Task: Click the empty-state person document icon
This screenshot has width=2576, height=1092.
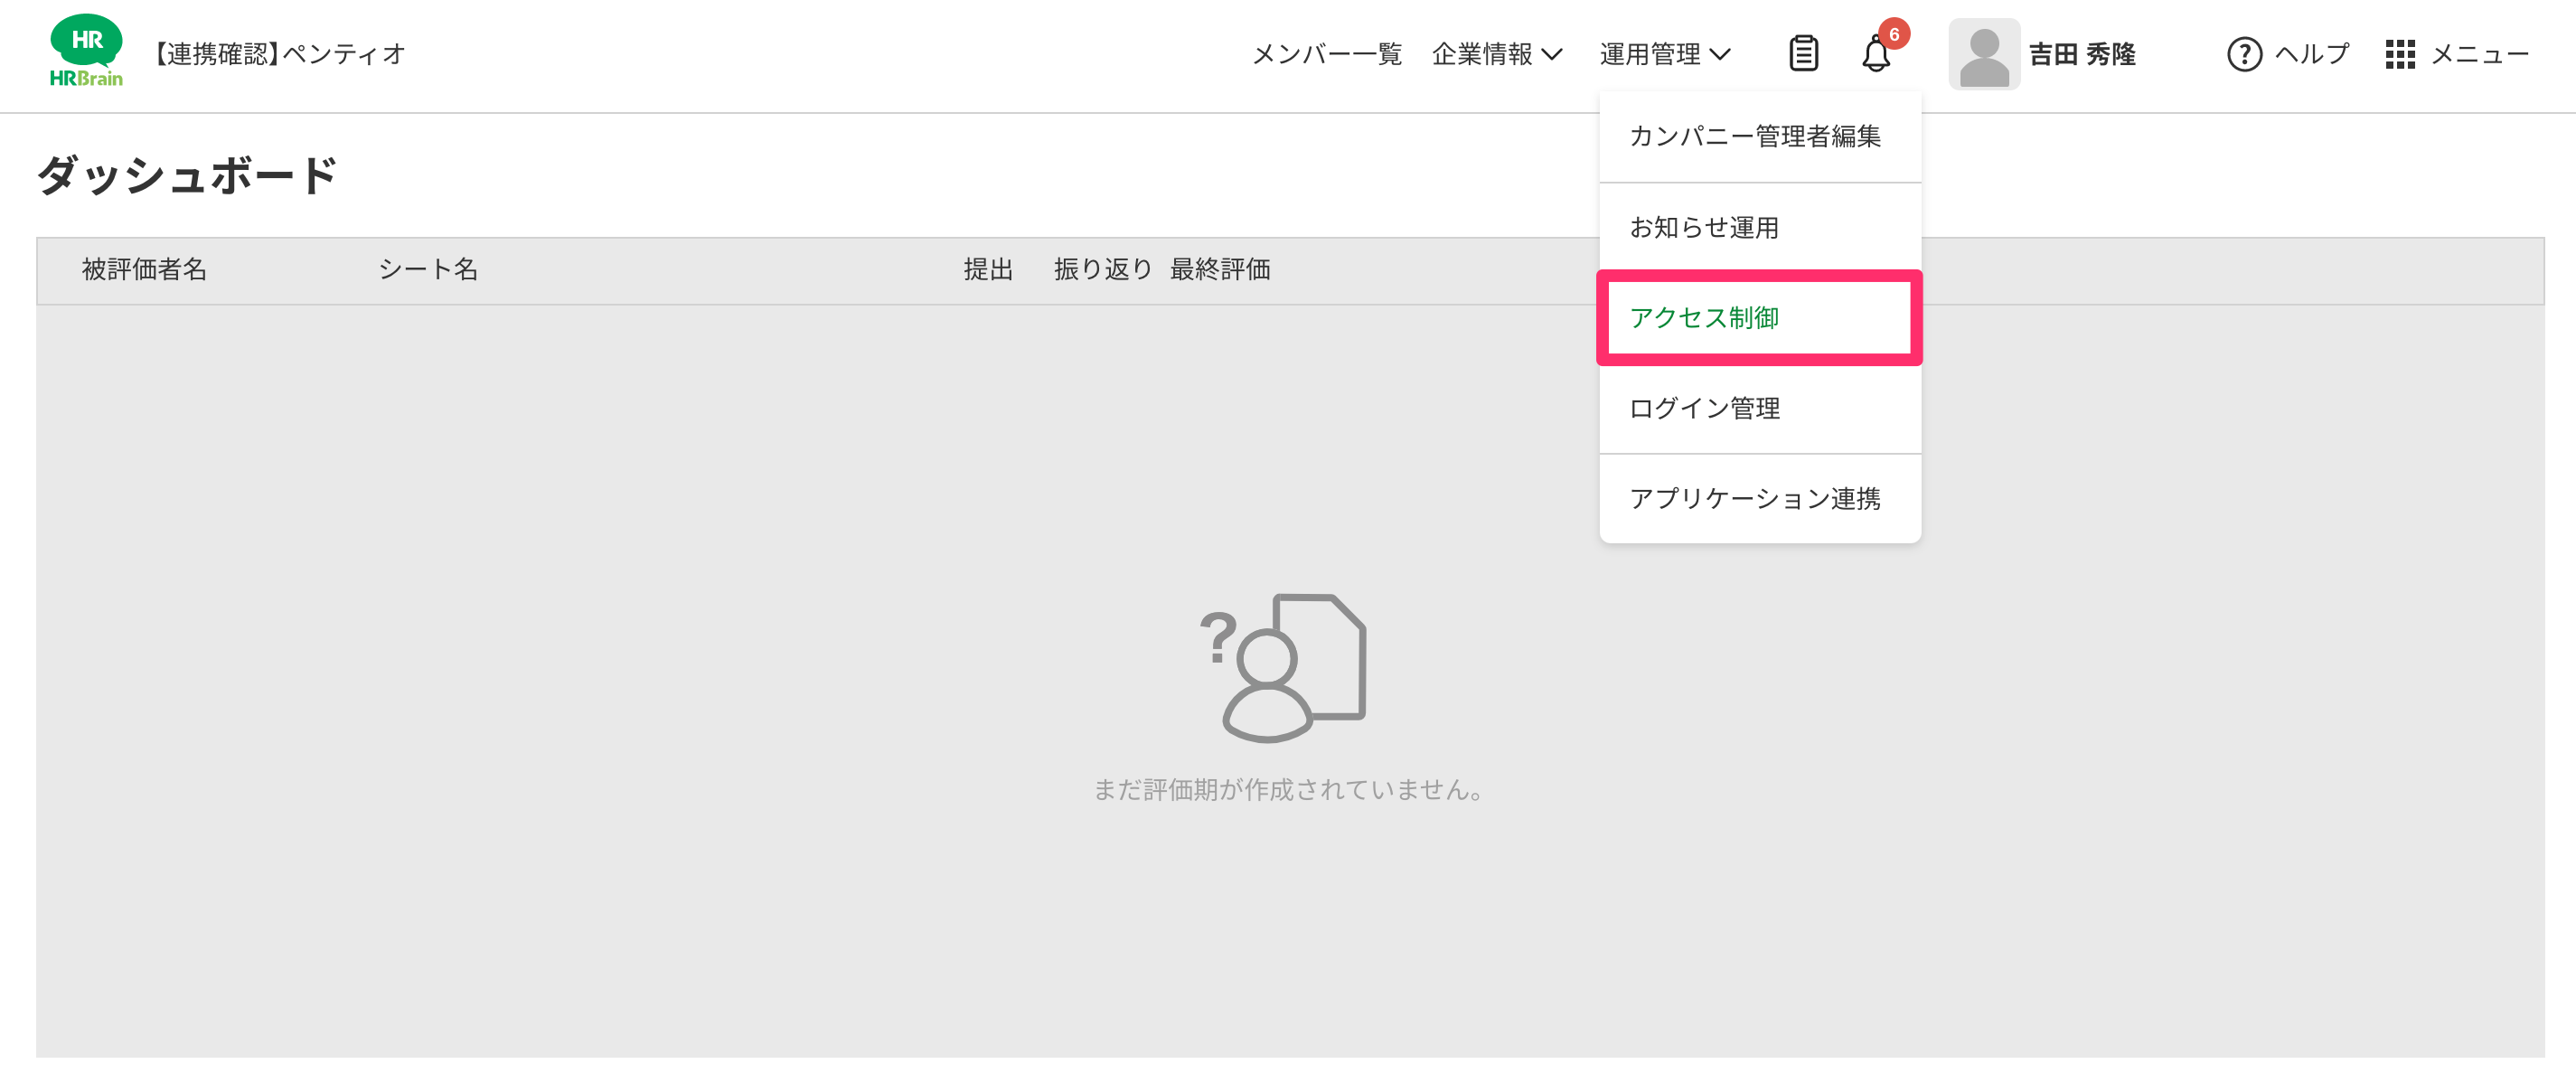Action: [x=1283, y=668]
